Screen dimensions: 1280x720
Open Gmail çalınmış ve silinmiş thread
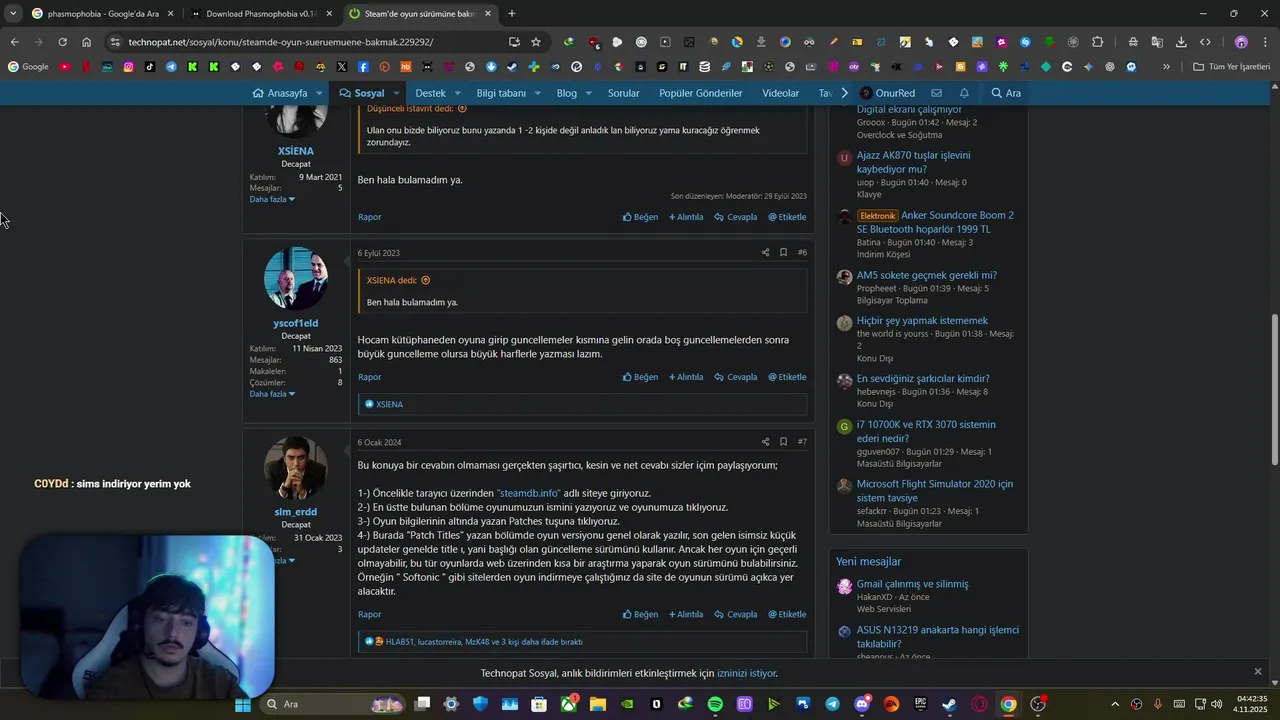tap(912, 584)
